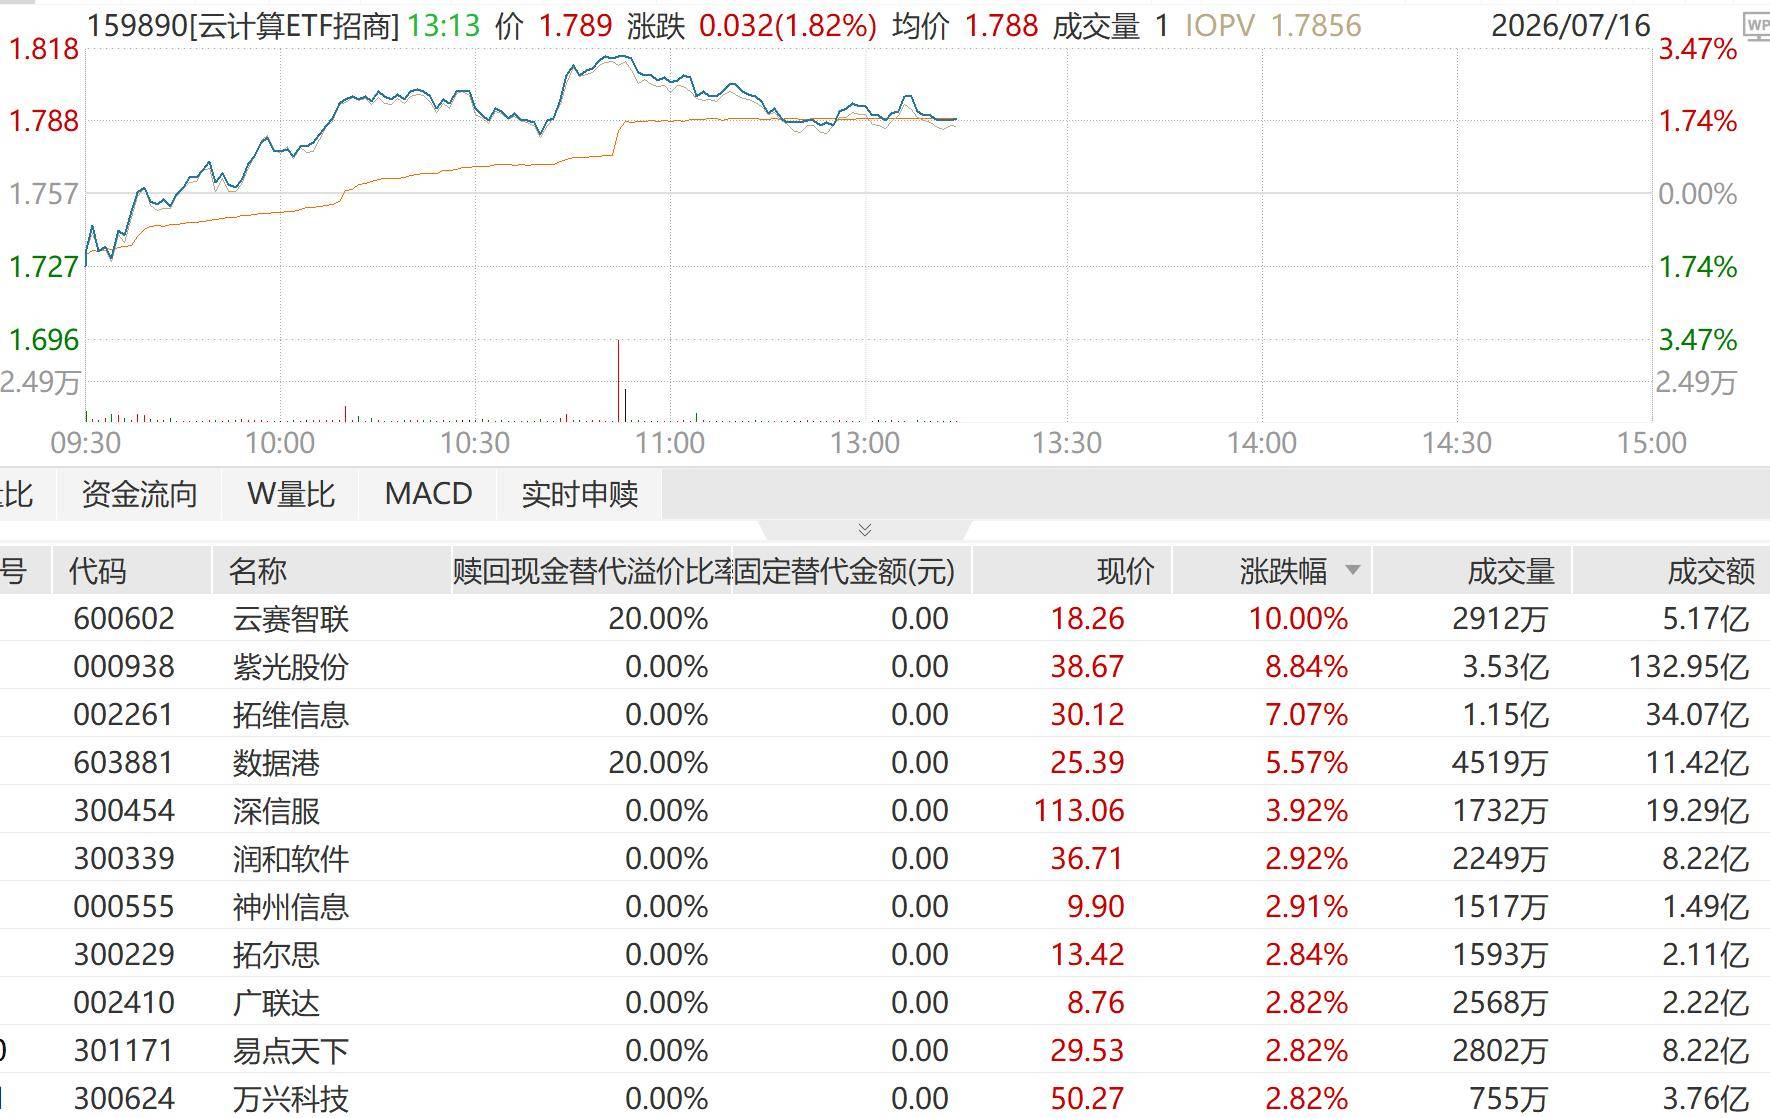
Task: Click the 13:30 time axis label
Action: [1067, 443]
